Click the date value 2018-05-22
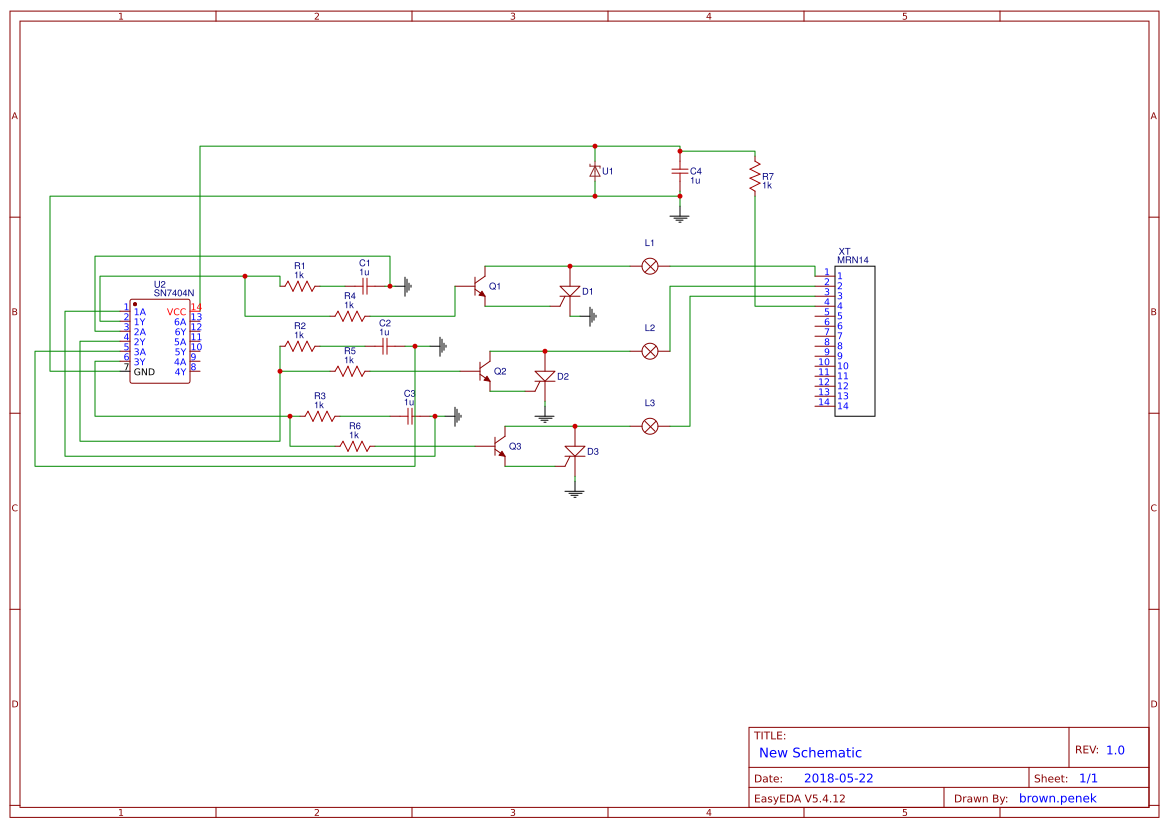 [x=839, y=778]
